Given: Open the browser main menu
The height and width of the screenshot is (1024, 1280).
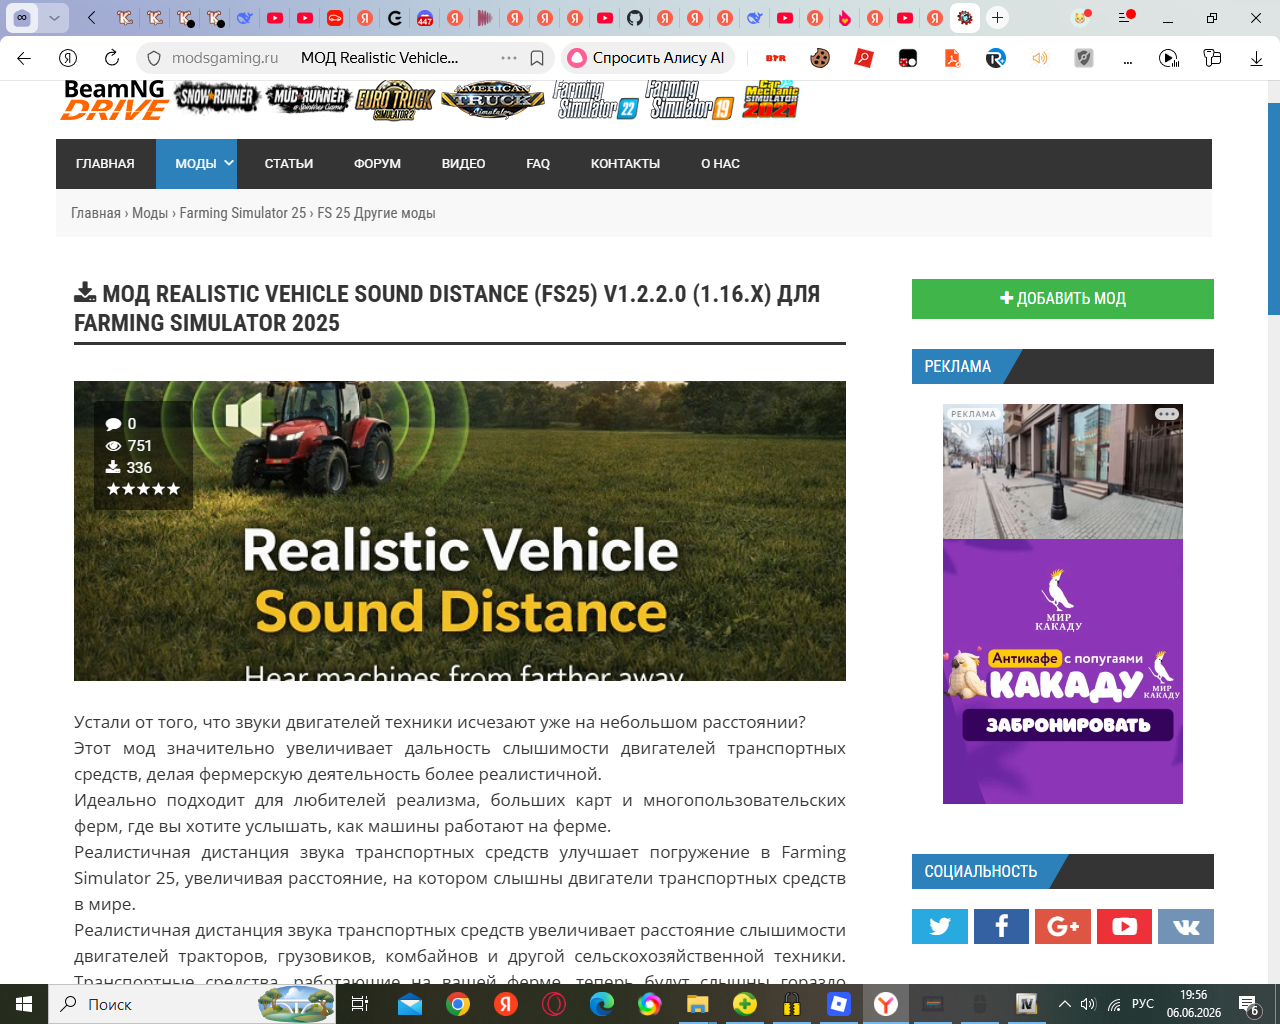Looking at the screenshot, I should pyautogui.click(x=1125, y=18).
